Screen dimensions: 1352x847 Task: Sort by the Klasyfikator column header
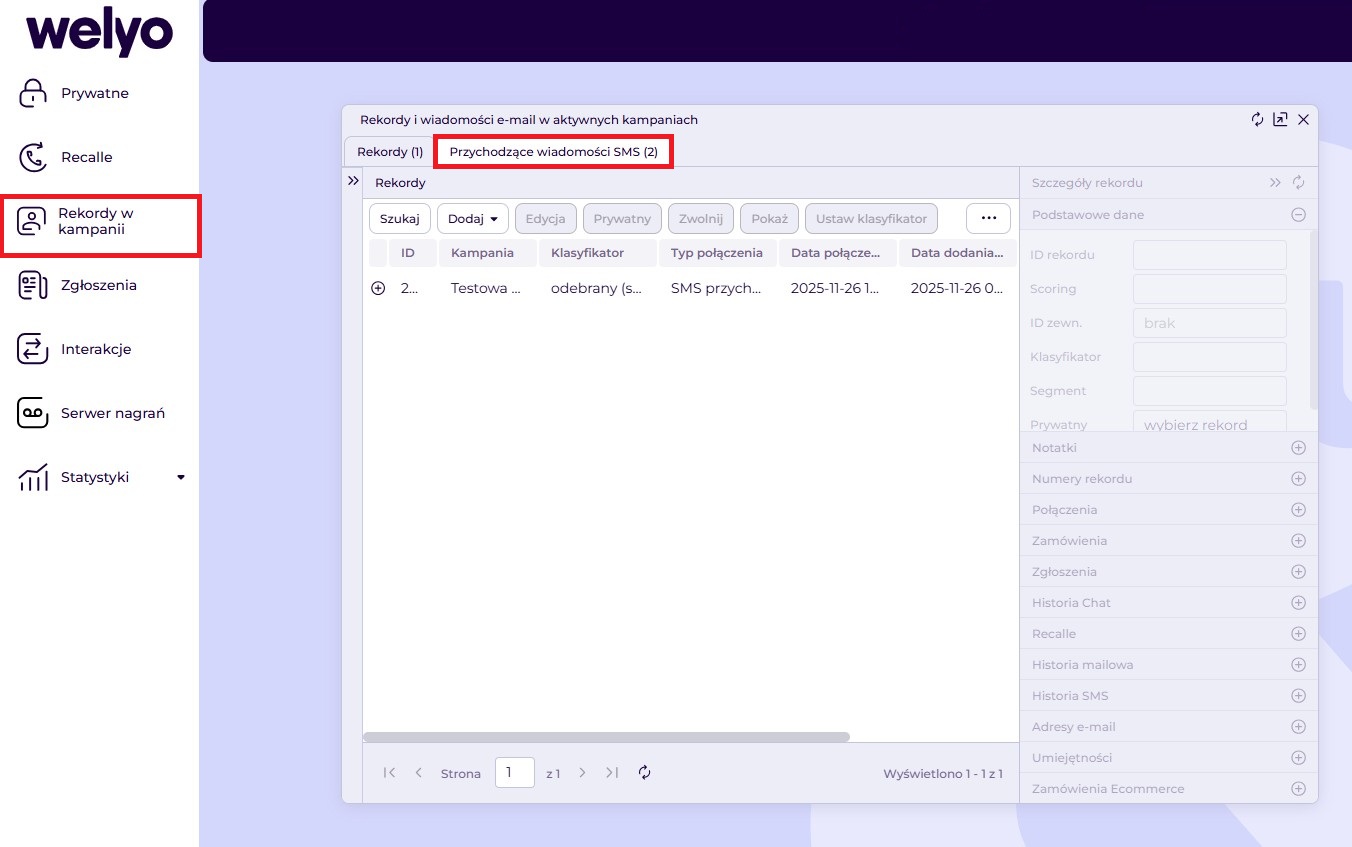[598, 253]
